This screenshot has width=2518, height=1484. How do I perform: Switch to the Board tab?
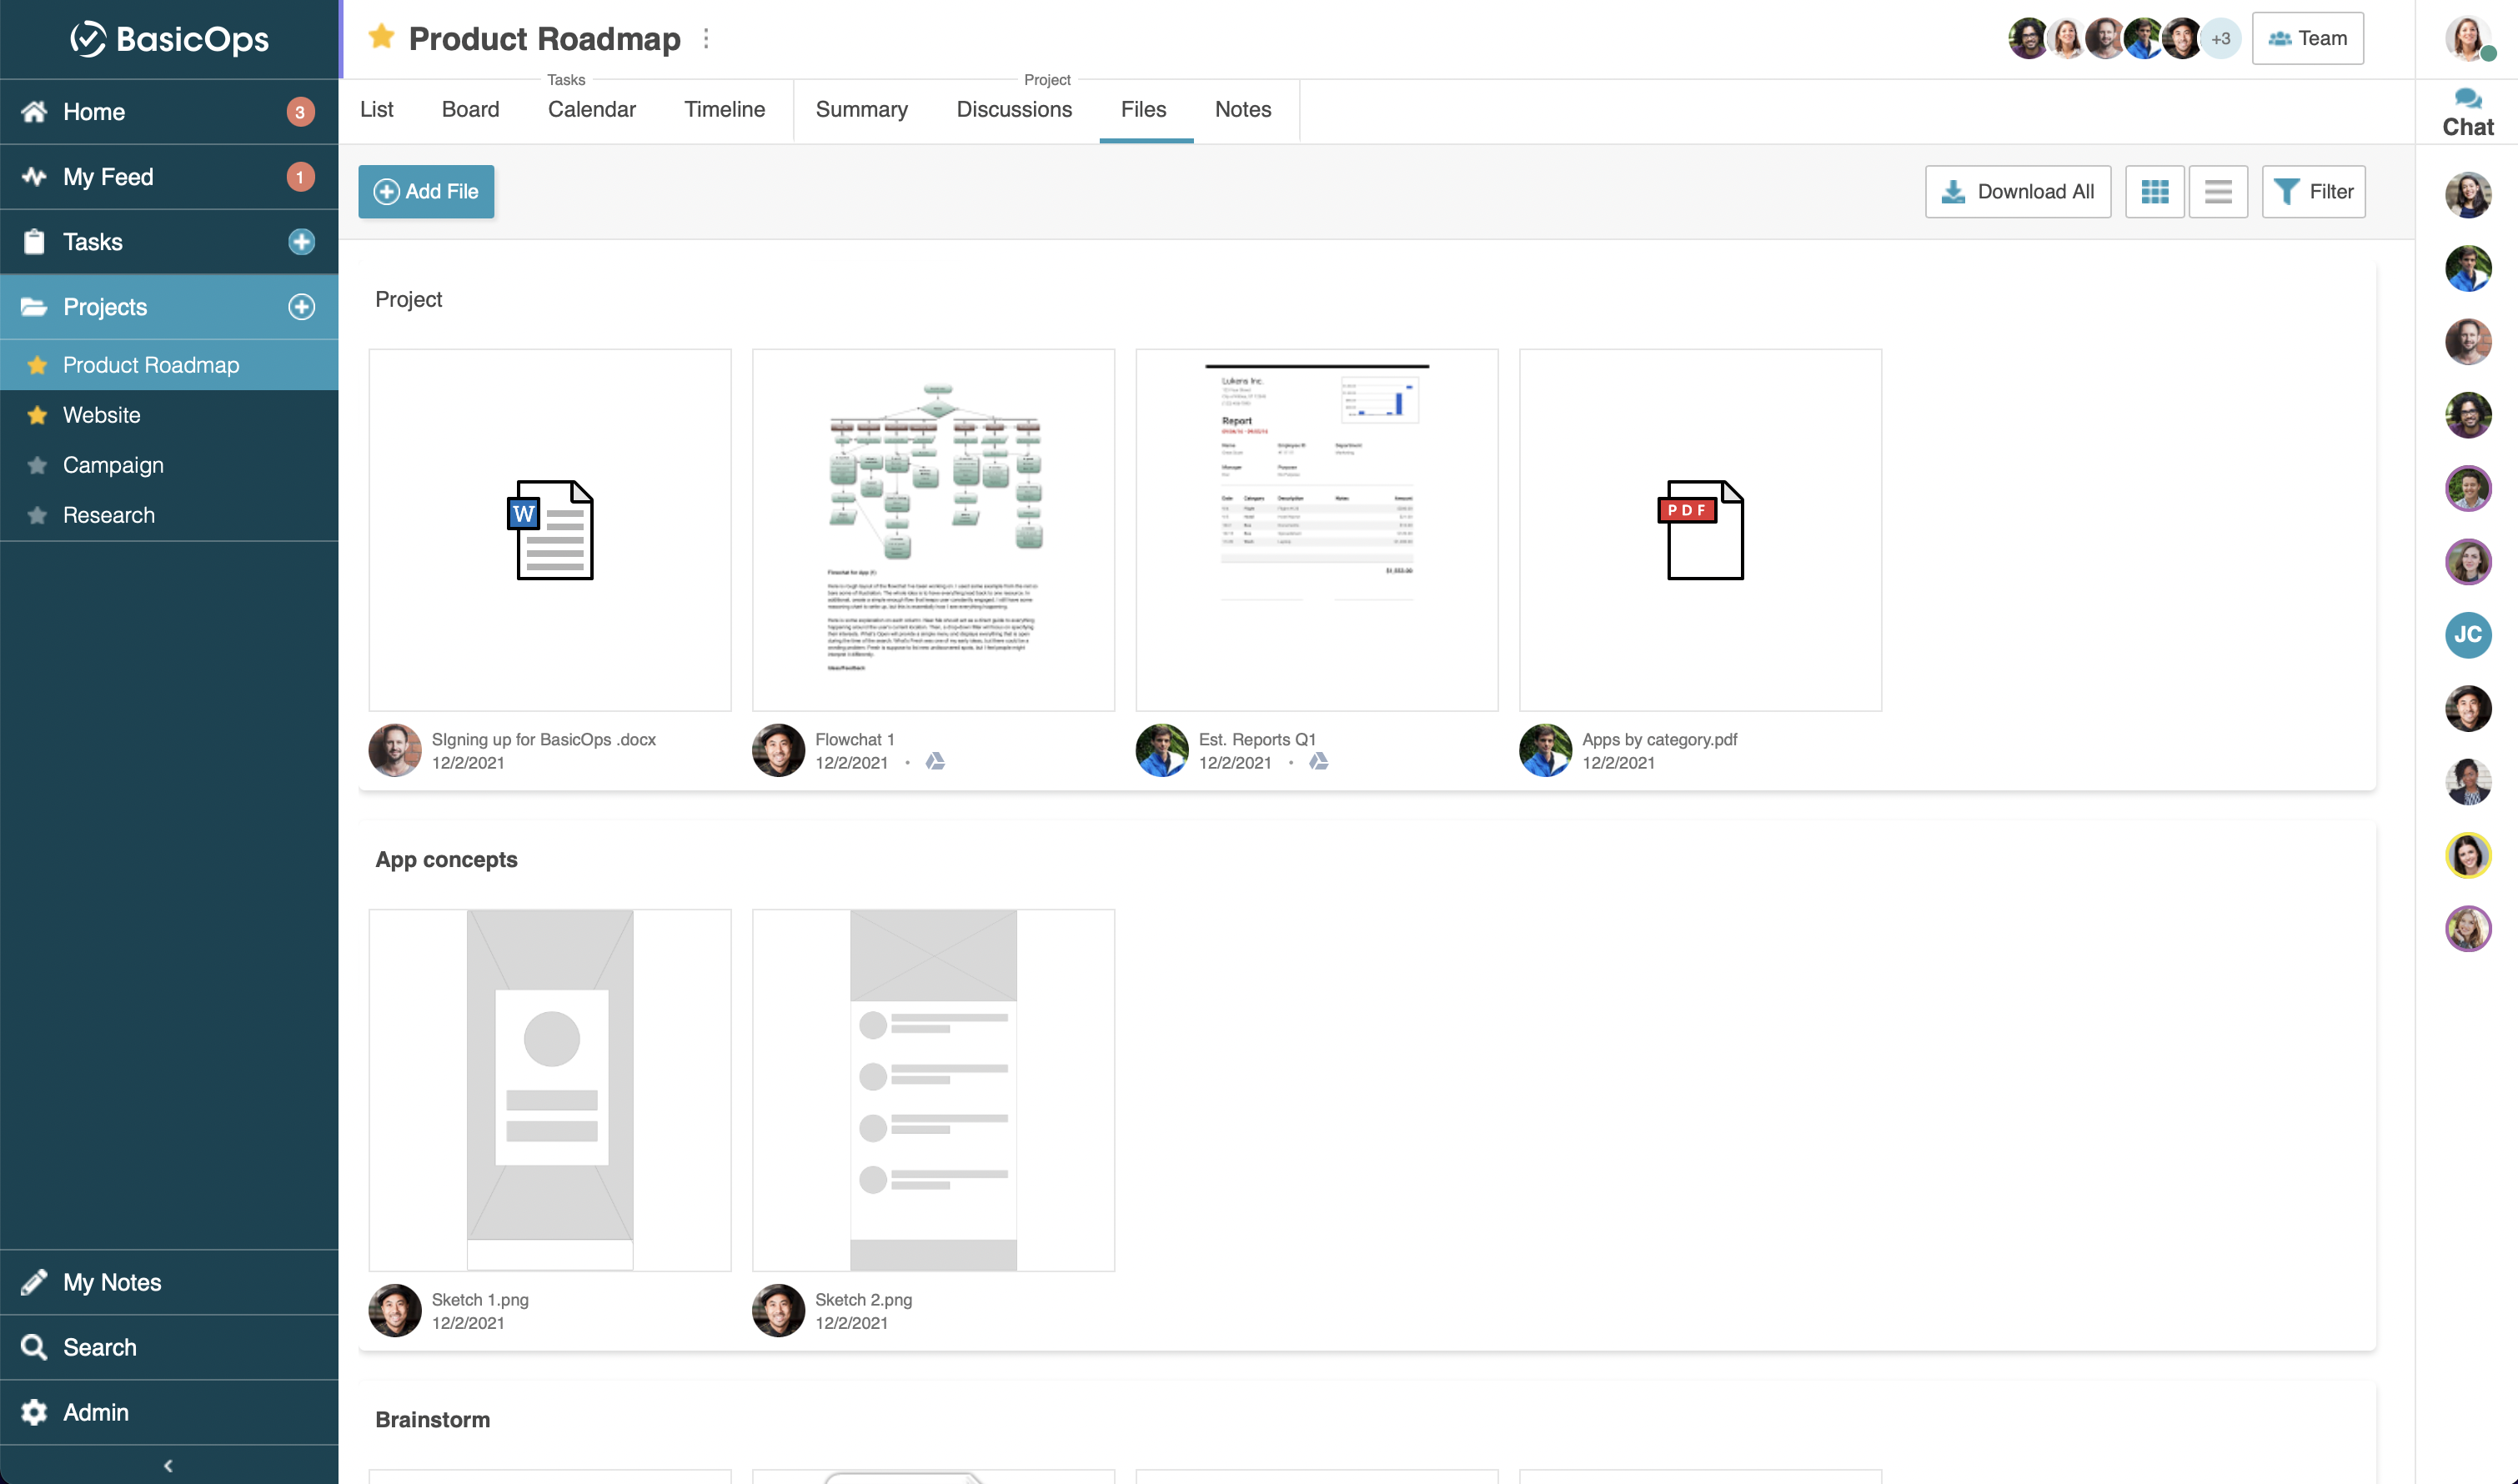[x=470, y=110]
